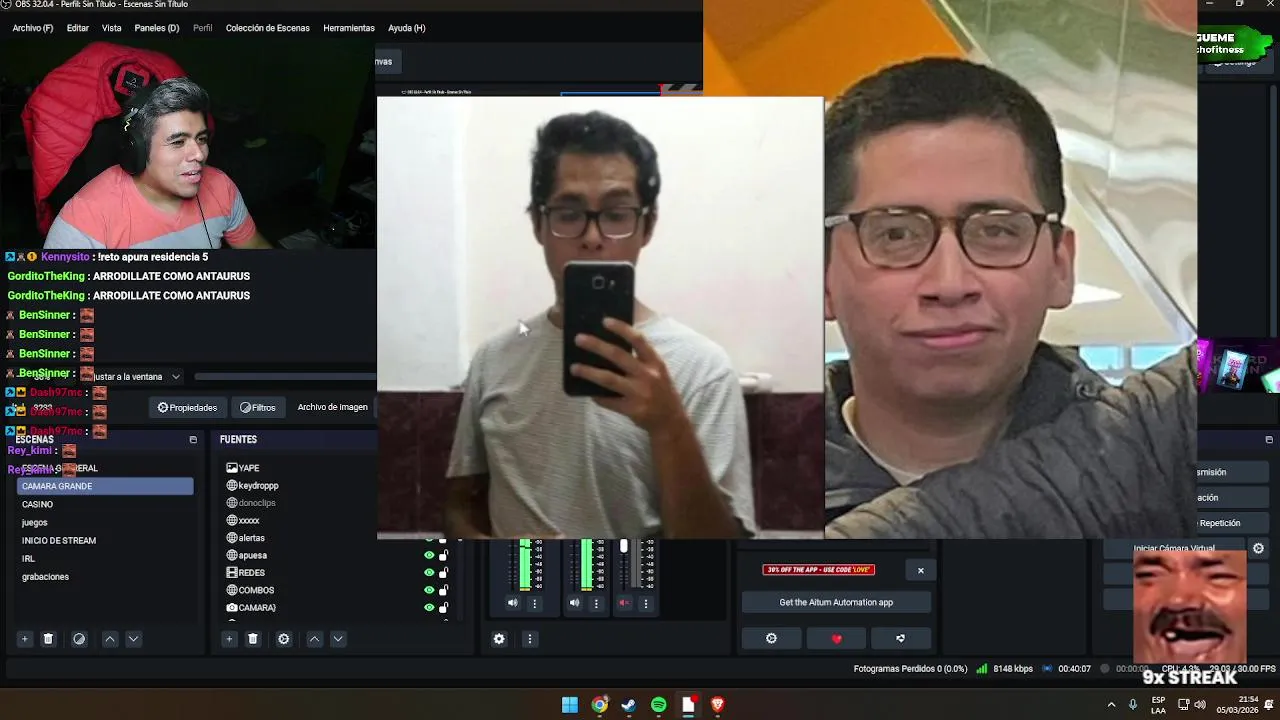Select the IRL scene
The height and width of the screenshot is (720, 1280).
tap(105, 558)
